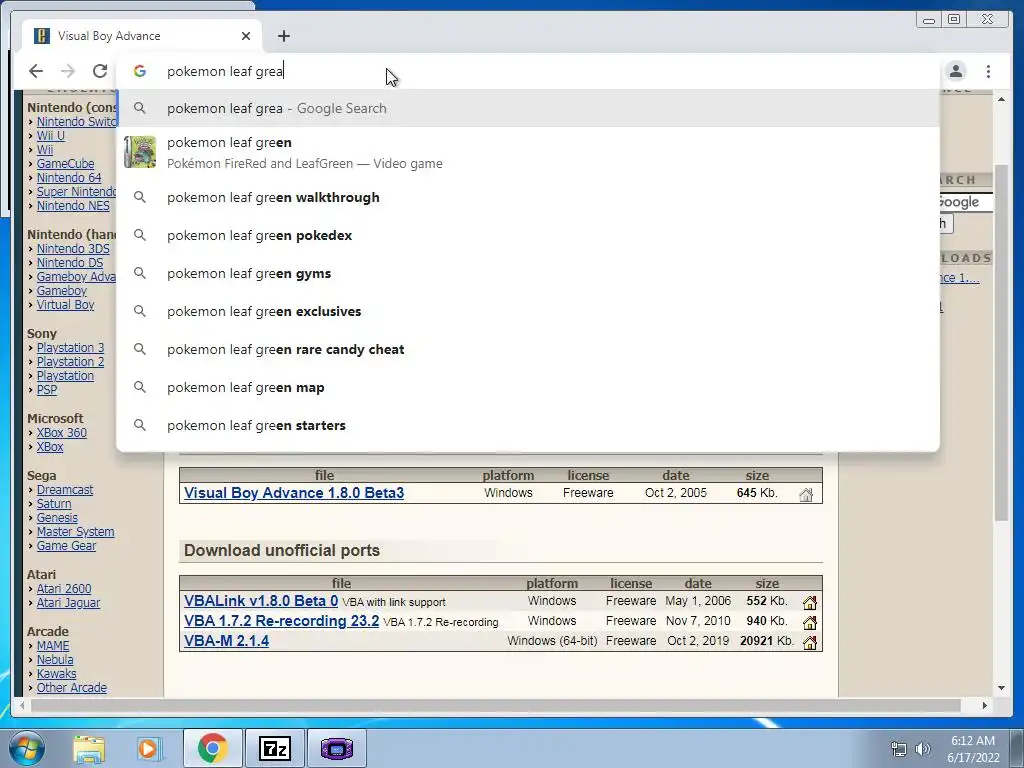Click the page's vertical scrollbar down arrow

coord(1002,688)
